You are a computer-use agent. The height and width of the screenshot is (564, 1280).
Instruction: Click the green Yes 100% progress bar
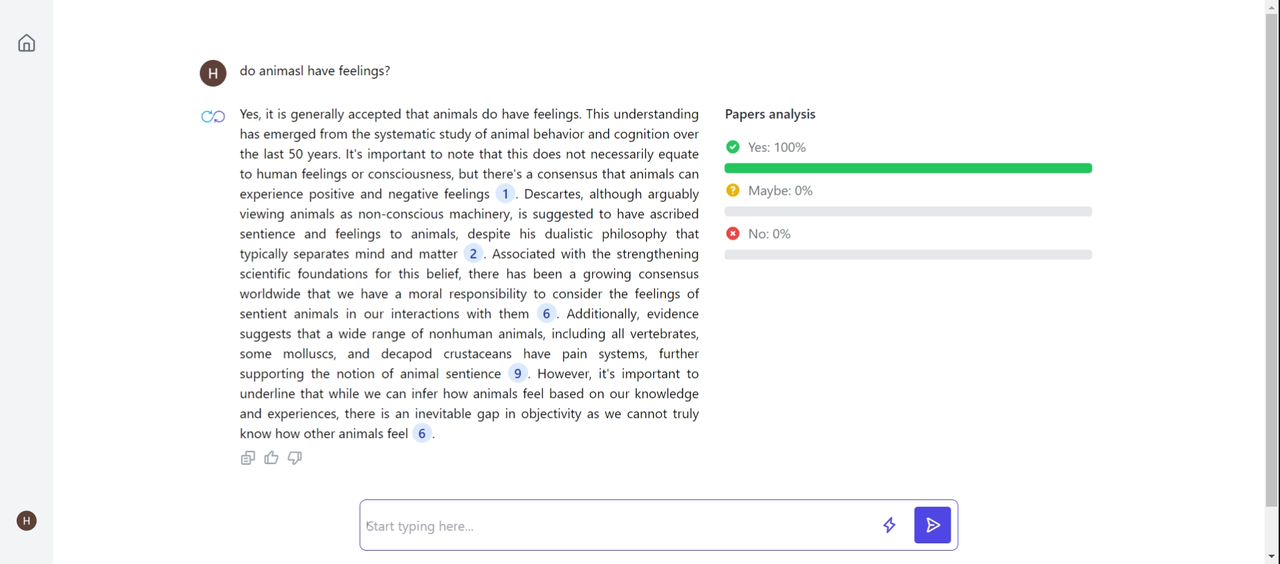pos(908,168)
